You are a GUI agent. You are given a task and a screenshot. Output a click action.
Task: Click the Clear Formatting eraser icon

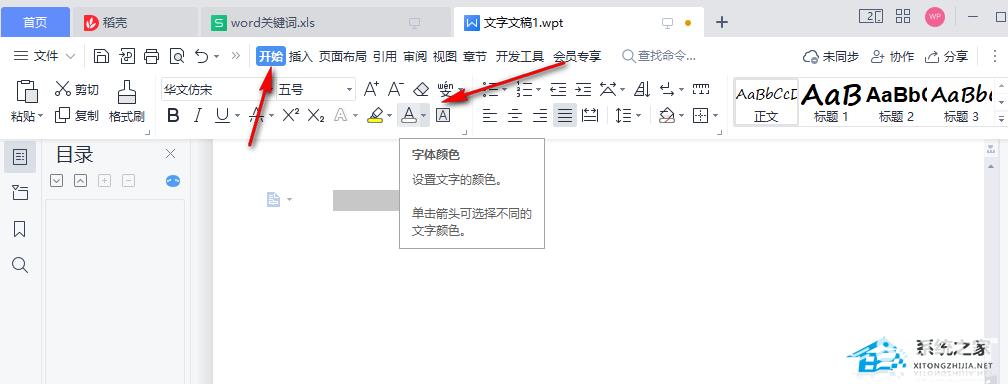click(x=420, y=89)
